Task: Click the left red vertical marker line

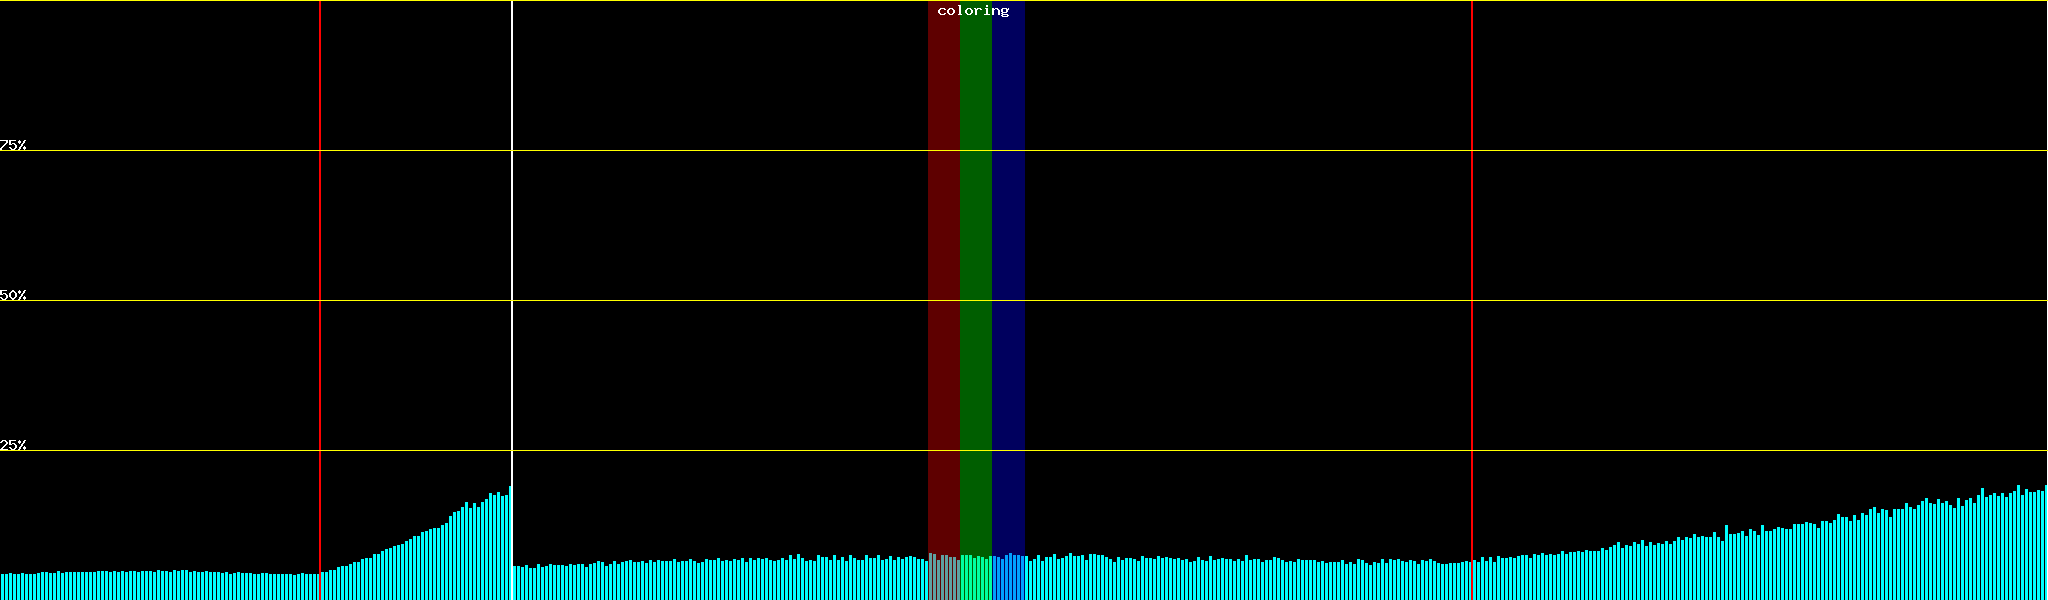Action: click(x=320, y=250)
